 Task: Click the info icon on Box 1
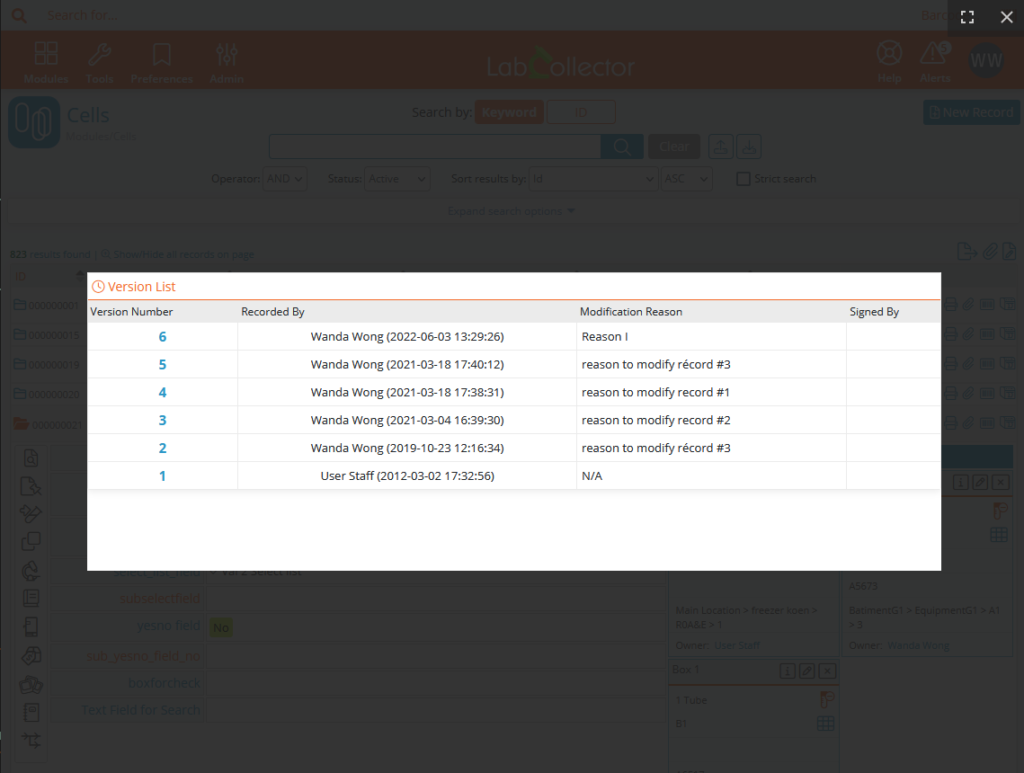tap(788, 670)
